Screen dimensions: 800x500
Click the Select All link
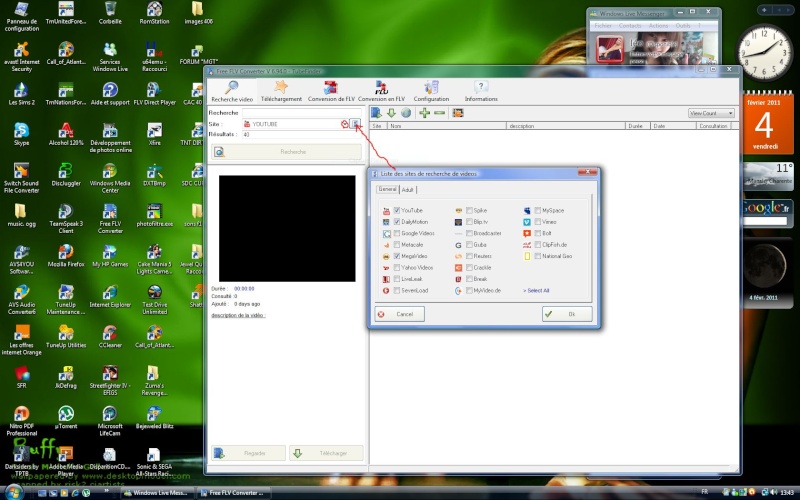point(536,291)
